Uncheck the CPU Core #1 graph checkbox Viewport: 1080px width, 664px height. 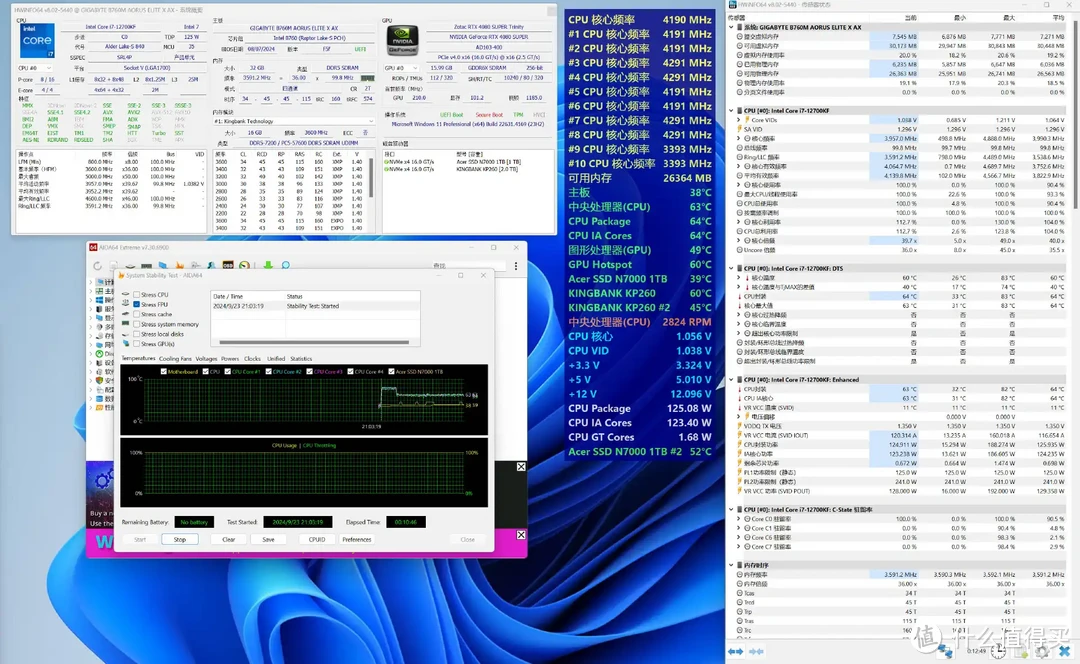(x=227, y=371)
